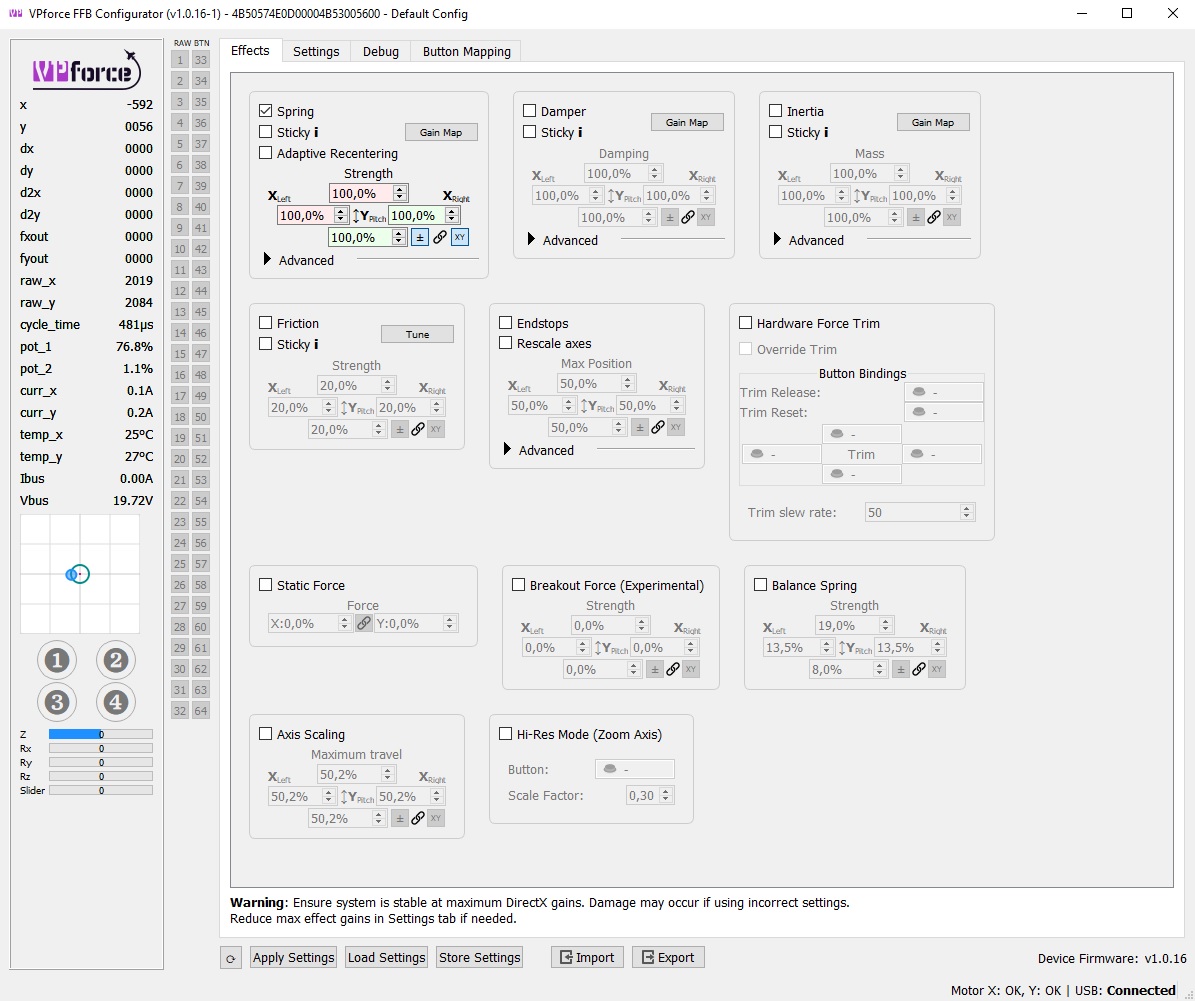Viewport: 1195px width, 1001px height.
Task: Click the Import button
Action: [587, 958]
